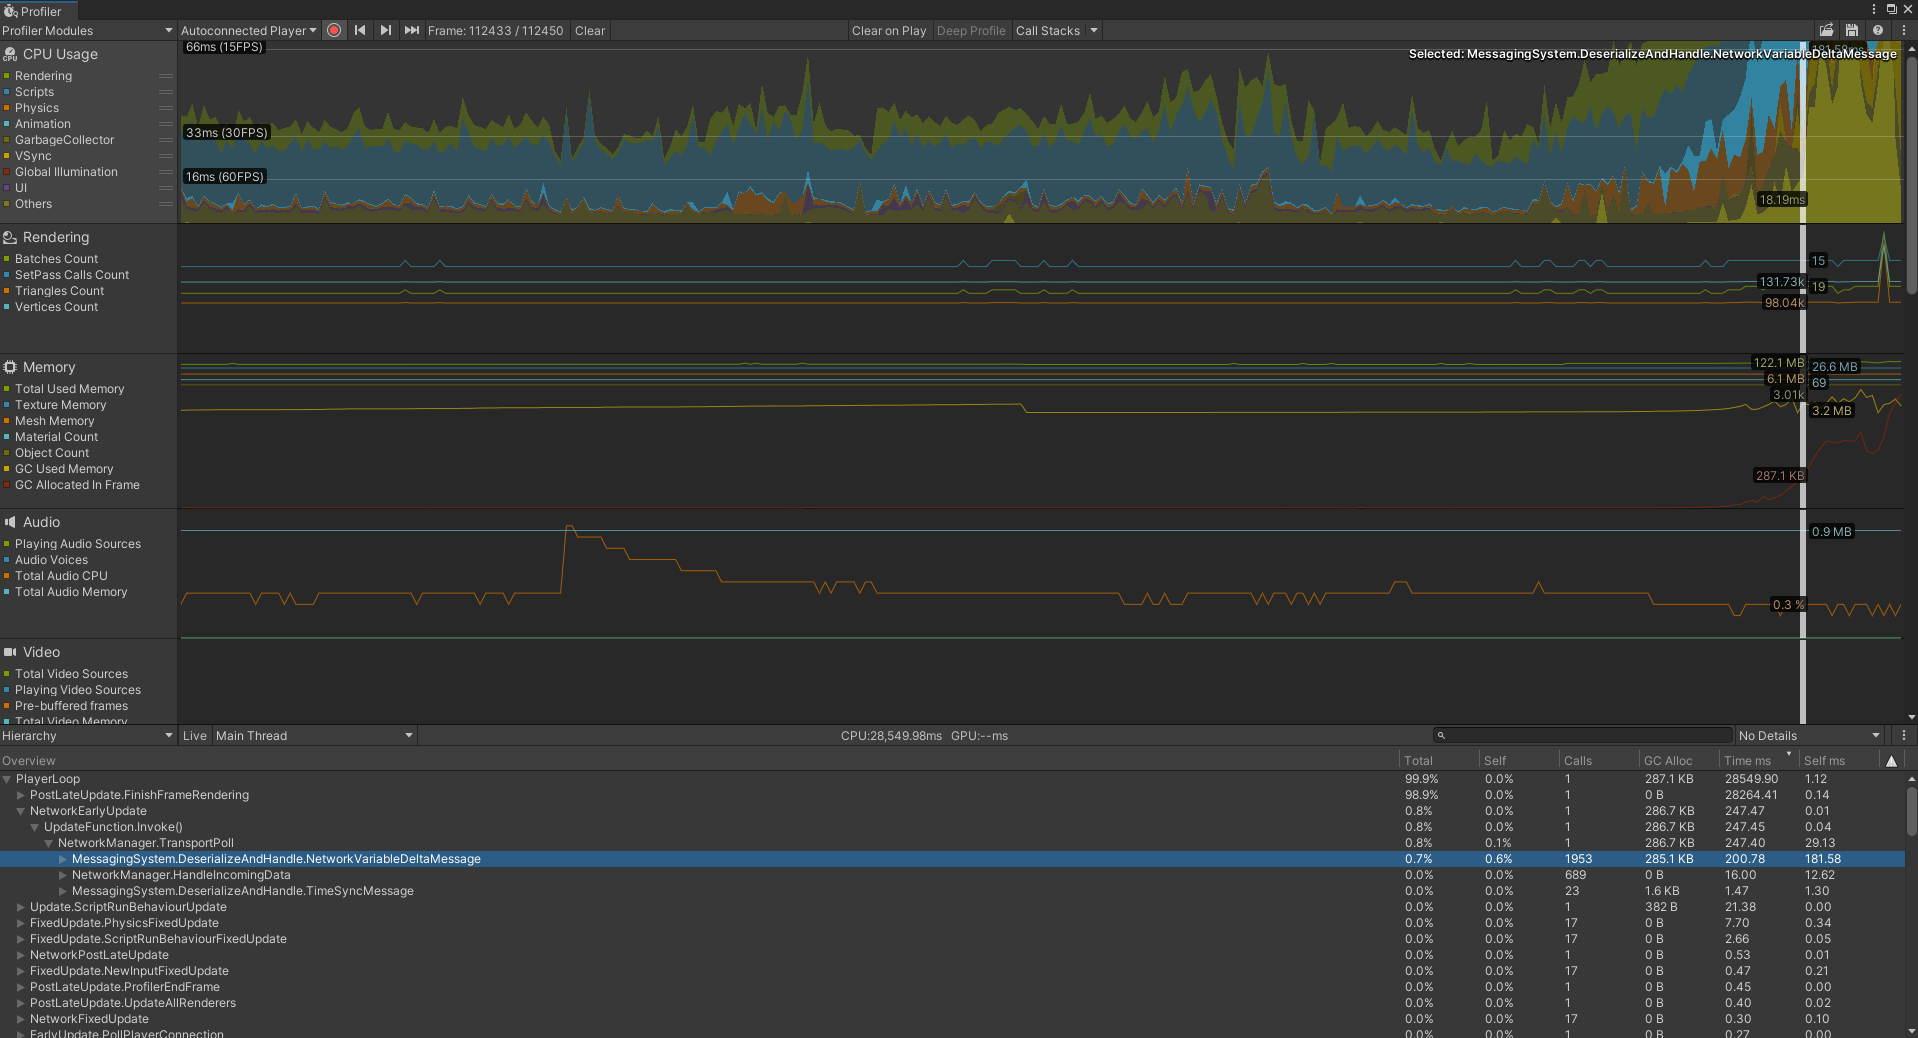Screen dimensions: 1918x1038
Task: Open the Autoconnected Player target dropdown
Action: click(x=248, y=31)
